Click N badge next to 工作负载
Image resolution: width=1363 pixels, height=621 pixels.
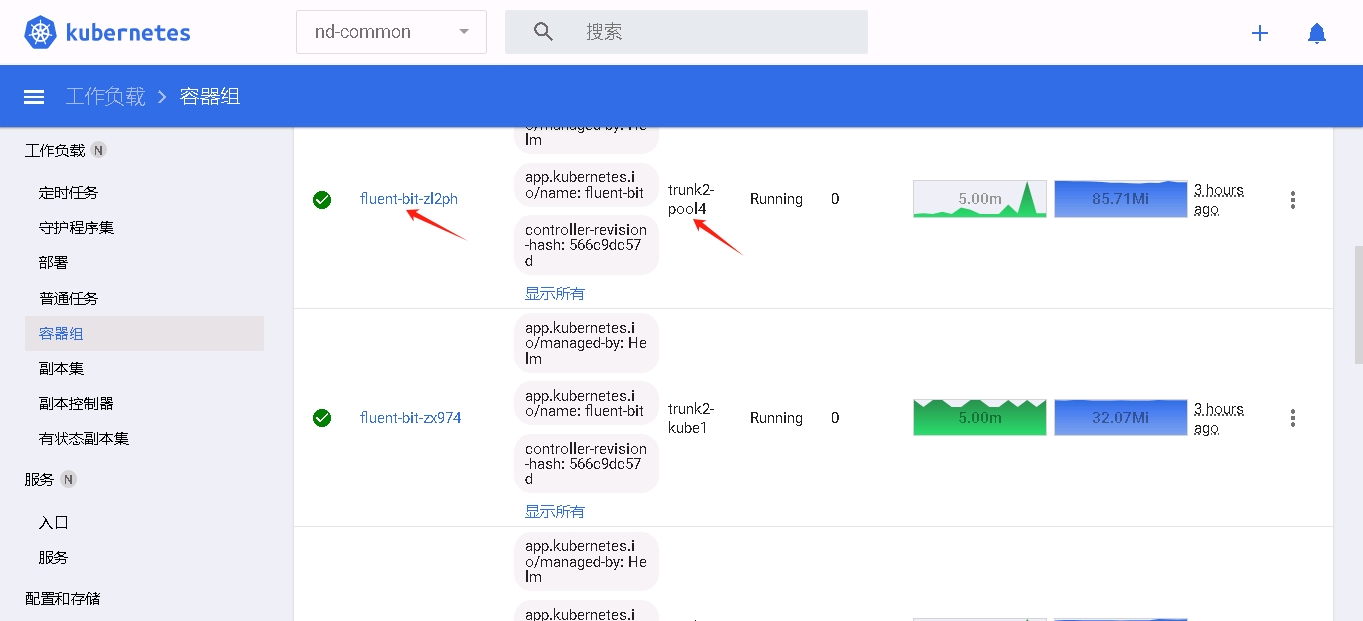coord(98,150)
